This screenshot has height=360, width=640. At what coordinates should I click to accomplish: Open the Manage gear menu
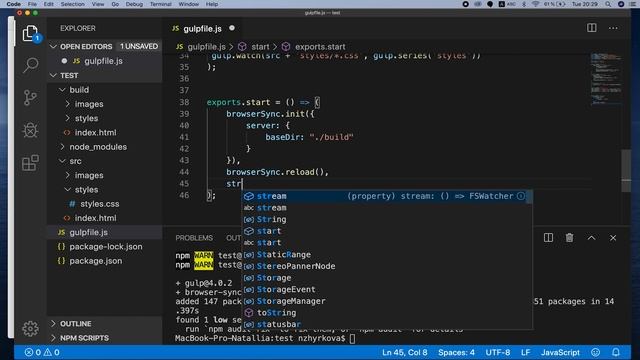(30, 329)
